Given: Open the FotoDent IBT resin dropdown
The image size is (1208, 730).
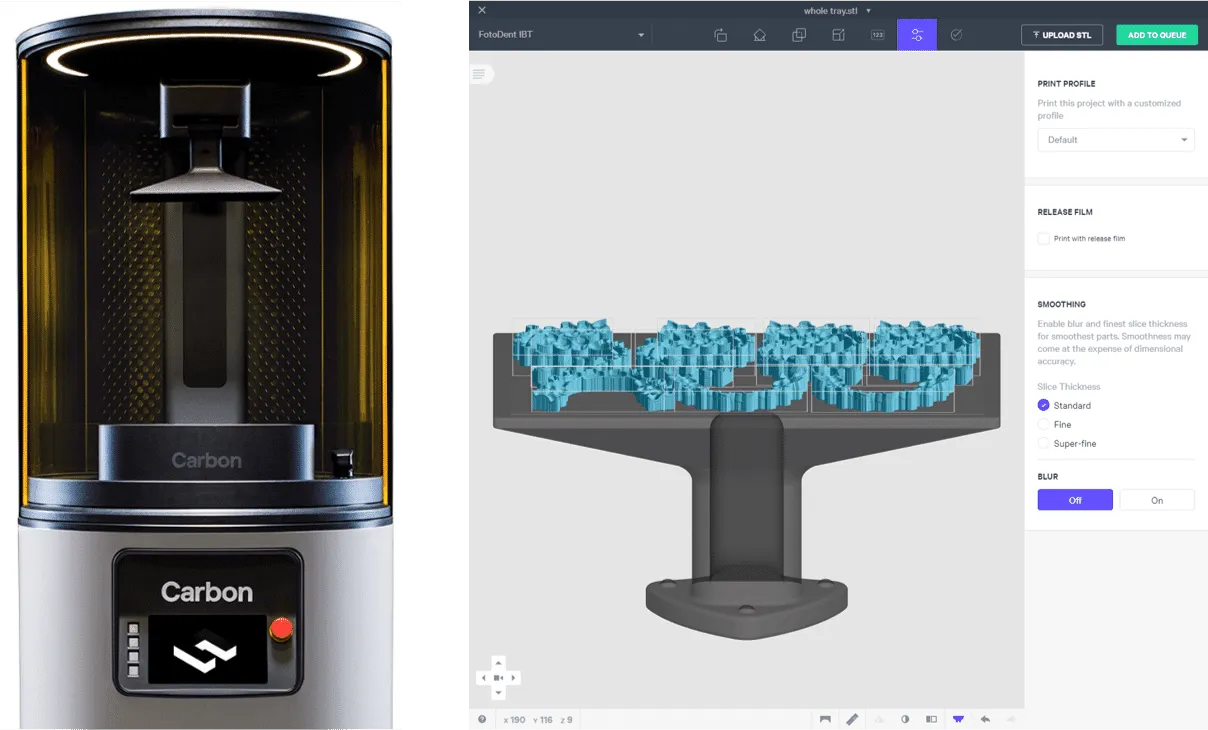Looking at the screenshot, I should (561, 35).
